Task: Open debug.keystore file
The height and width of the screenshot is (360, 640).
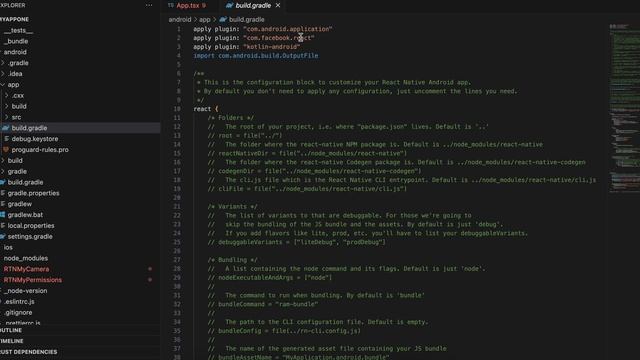Action: (x=35, y=139)
